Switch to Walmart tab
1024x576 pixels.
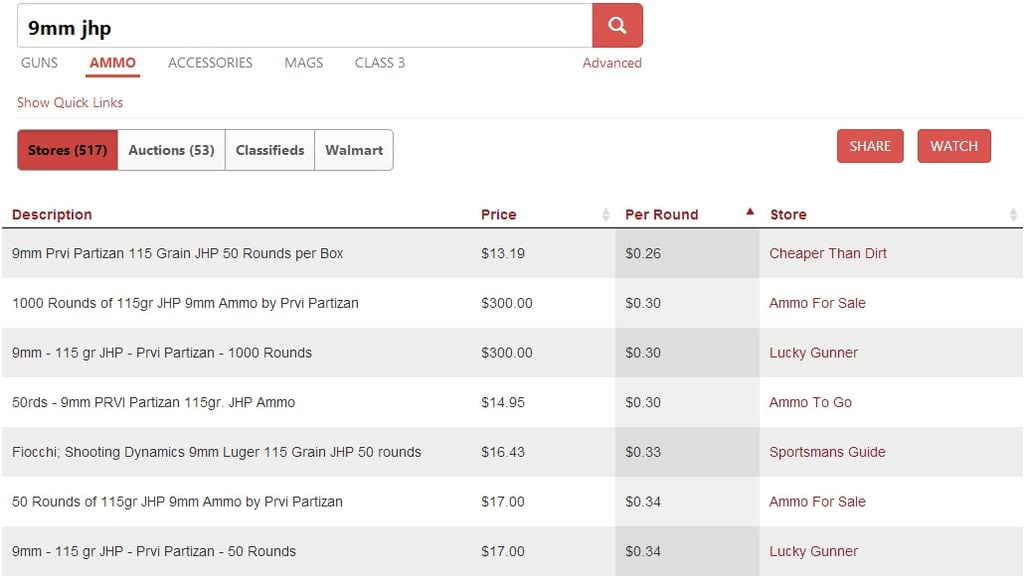tap(354, 150)
